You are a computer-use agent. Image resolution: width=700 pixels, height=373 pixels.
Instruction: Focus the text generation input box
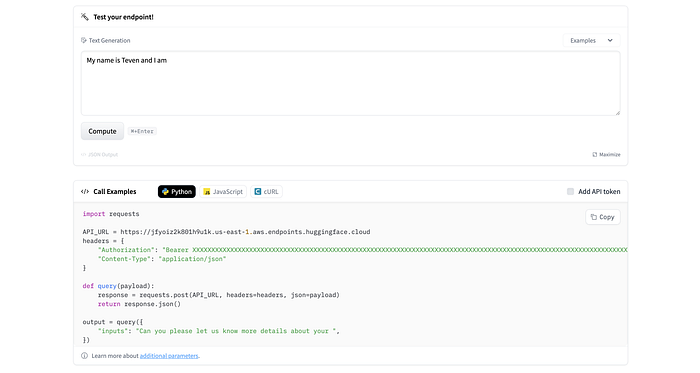click(350, 83)
